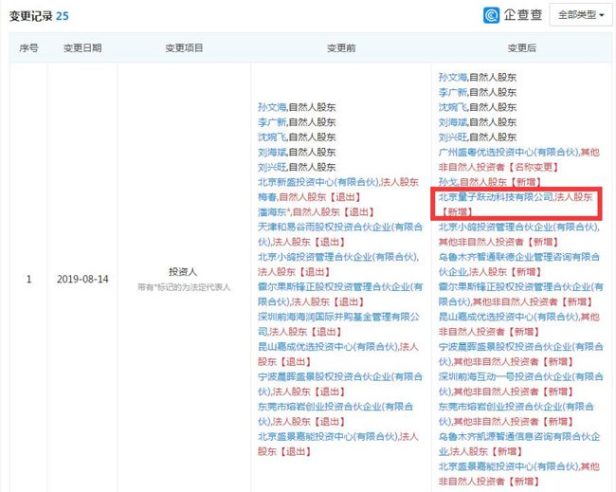Open 沈婉飞 link in 变更后 column

coord(453,107)
